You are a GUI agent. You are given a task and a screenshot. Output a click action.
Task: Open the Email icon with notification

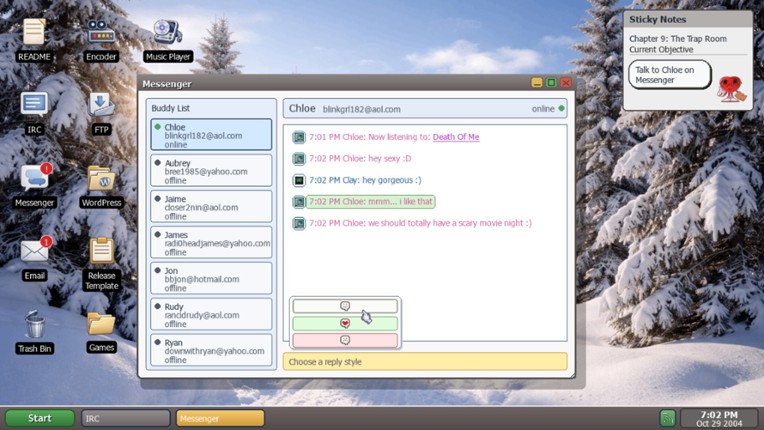click(35, 254)
